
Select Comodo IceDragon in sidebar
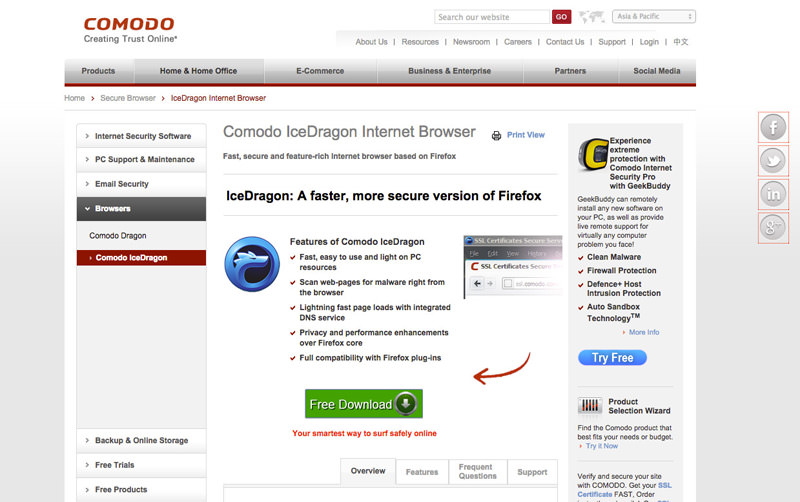141,258
